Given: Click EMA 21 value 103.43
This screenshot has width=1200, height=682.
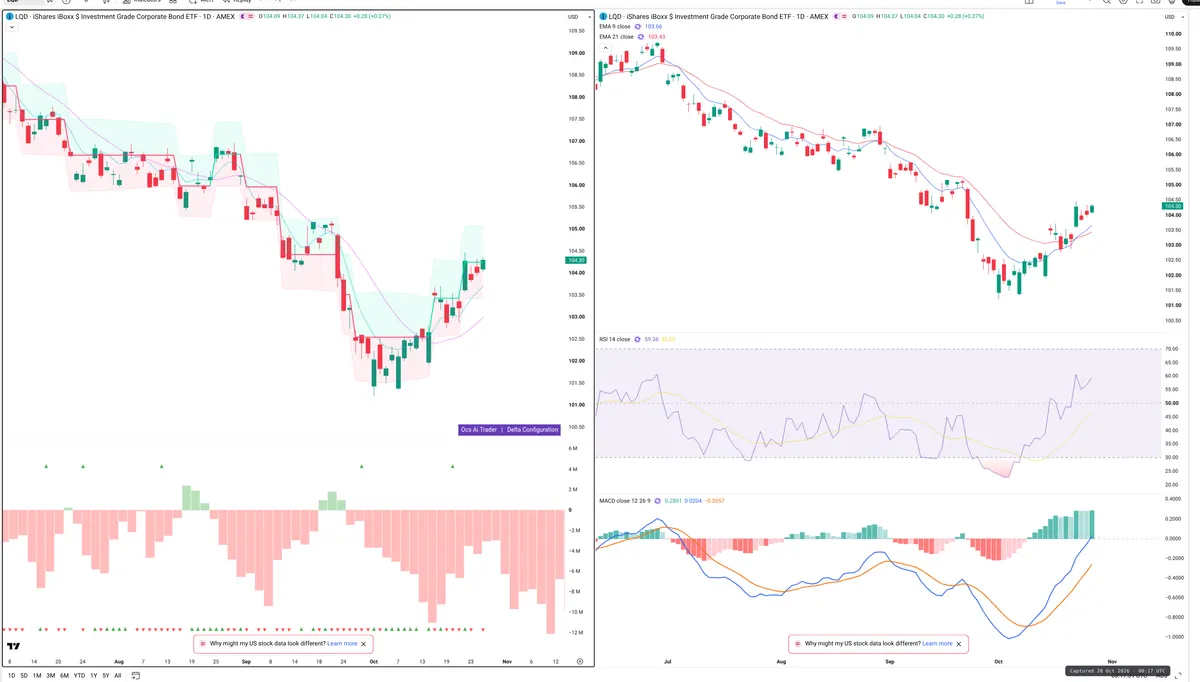Looking at the screenshot, I should pos(657,37).
